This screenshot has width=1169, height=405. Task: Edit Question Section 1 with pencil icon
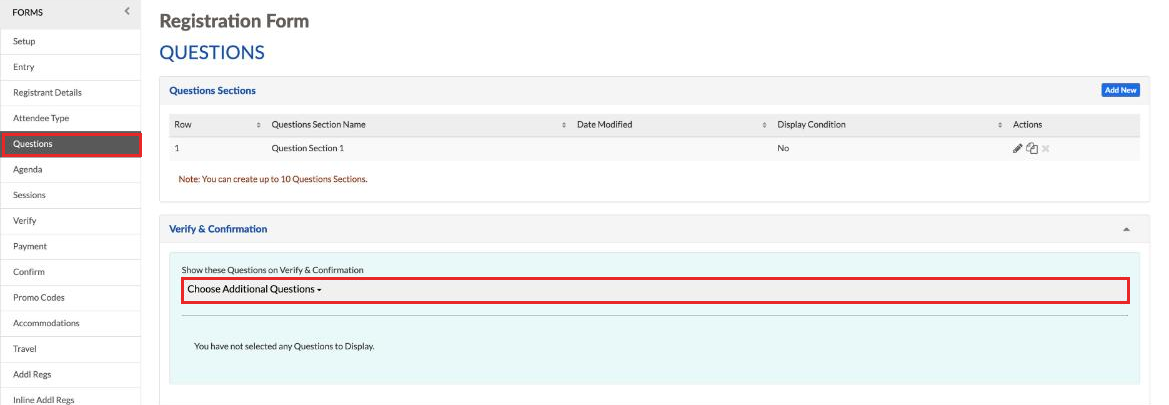pyautogui.click(x=1018, y=148)
